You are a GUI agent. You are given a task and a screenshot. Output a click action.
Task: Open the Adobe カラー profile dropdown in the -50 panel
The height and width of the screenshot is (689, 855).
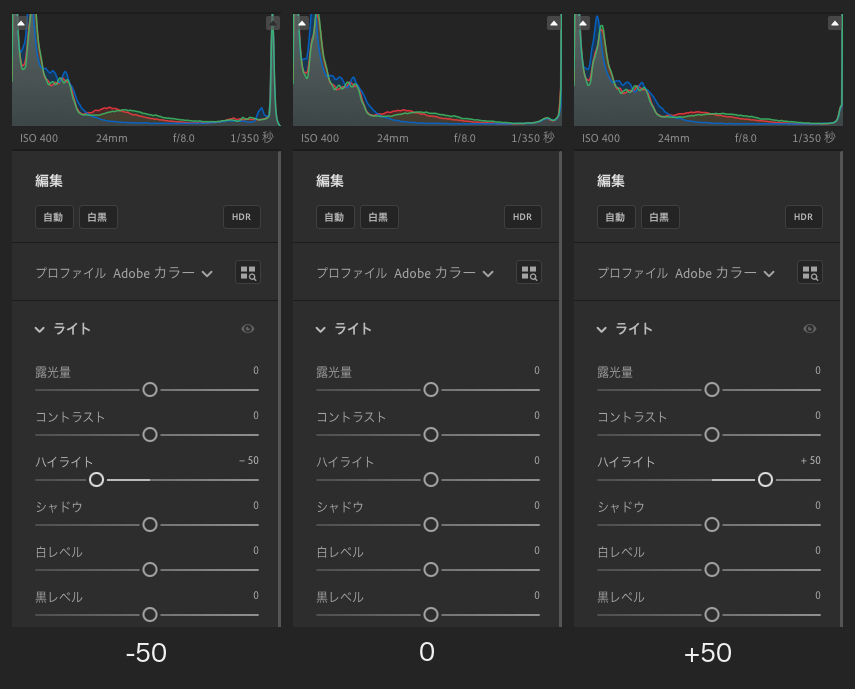click(x=162, y=273)
